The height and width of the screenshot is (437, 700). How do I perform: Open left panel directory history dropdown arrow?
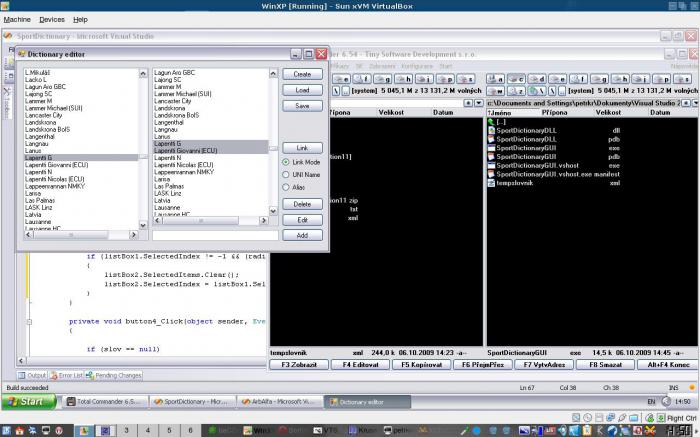[x=479, y=103]
